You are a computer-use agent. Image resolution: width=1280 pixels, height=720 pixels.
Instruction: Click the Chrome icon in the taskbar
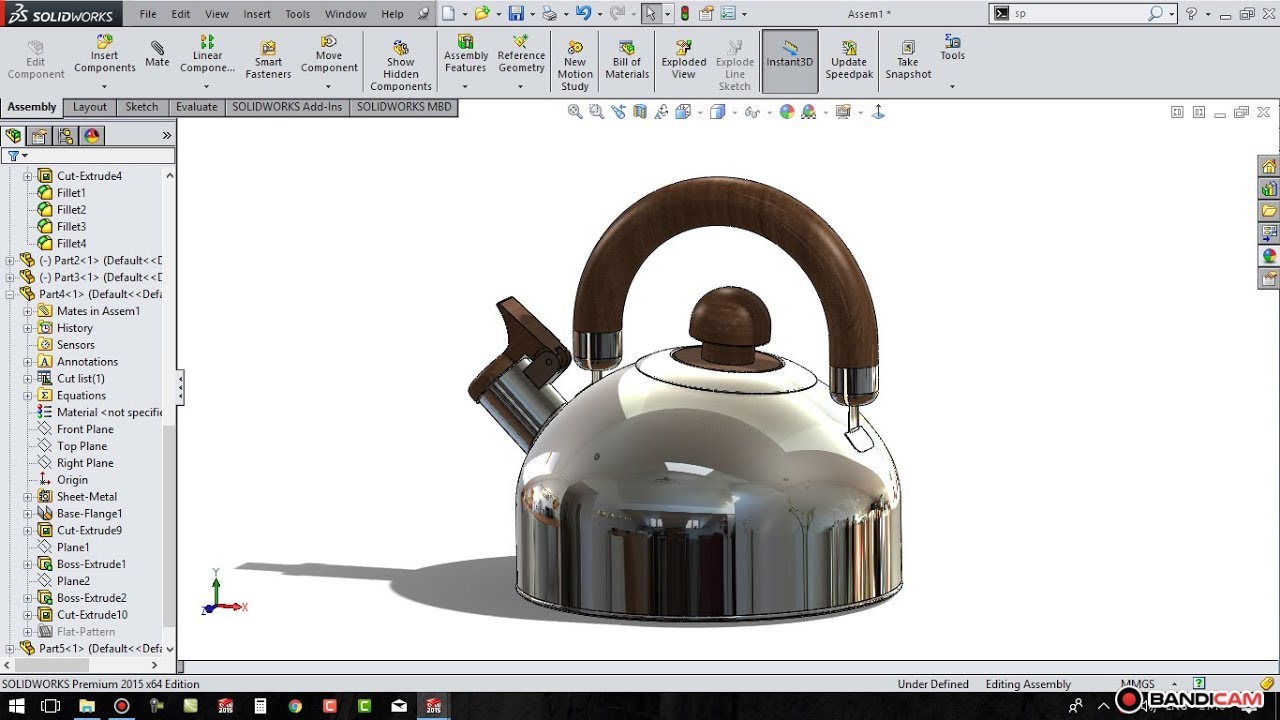point(296,706)
